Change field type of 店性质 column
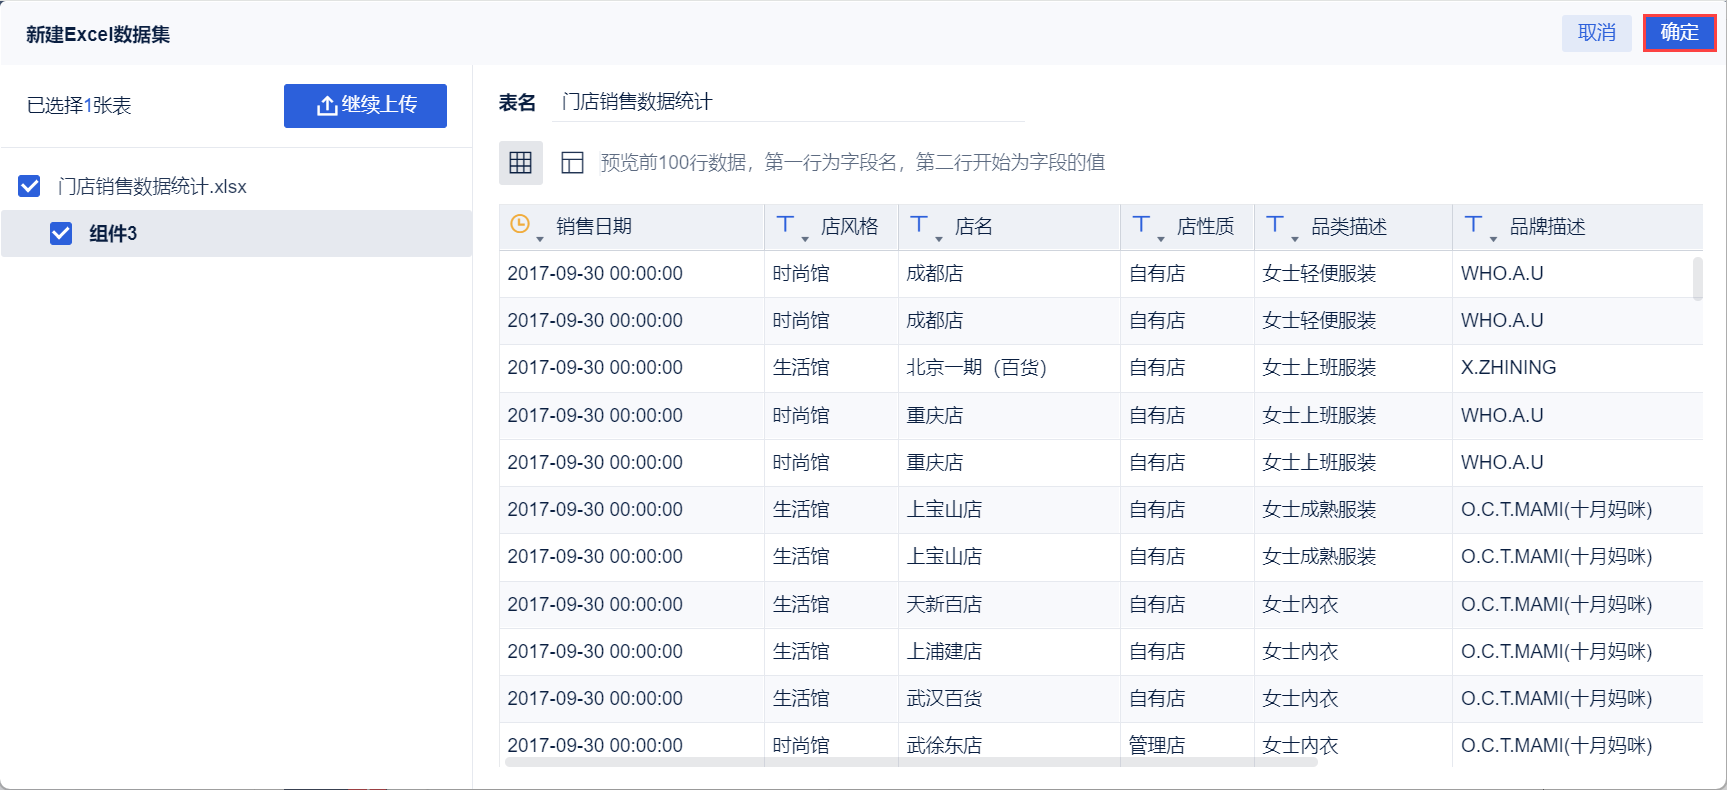This screenshot has height=790, width=1727. tap(1147, 227)
